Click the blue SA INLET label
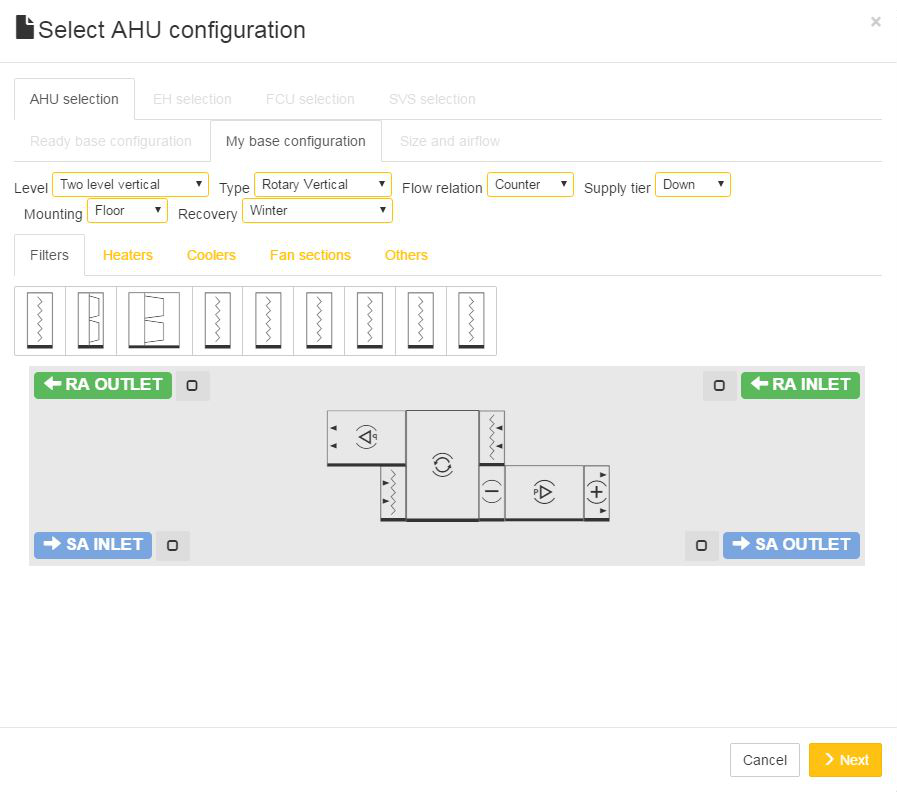Viewport: 897px width, 792px height. [93, 545]
